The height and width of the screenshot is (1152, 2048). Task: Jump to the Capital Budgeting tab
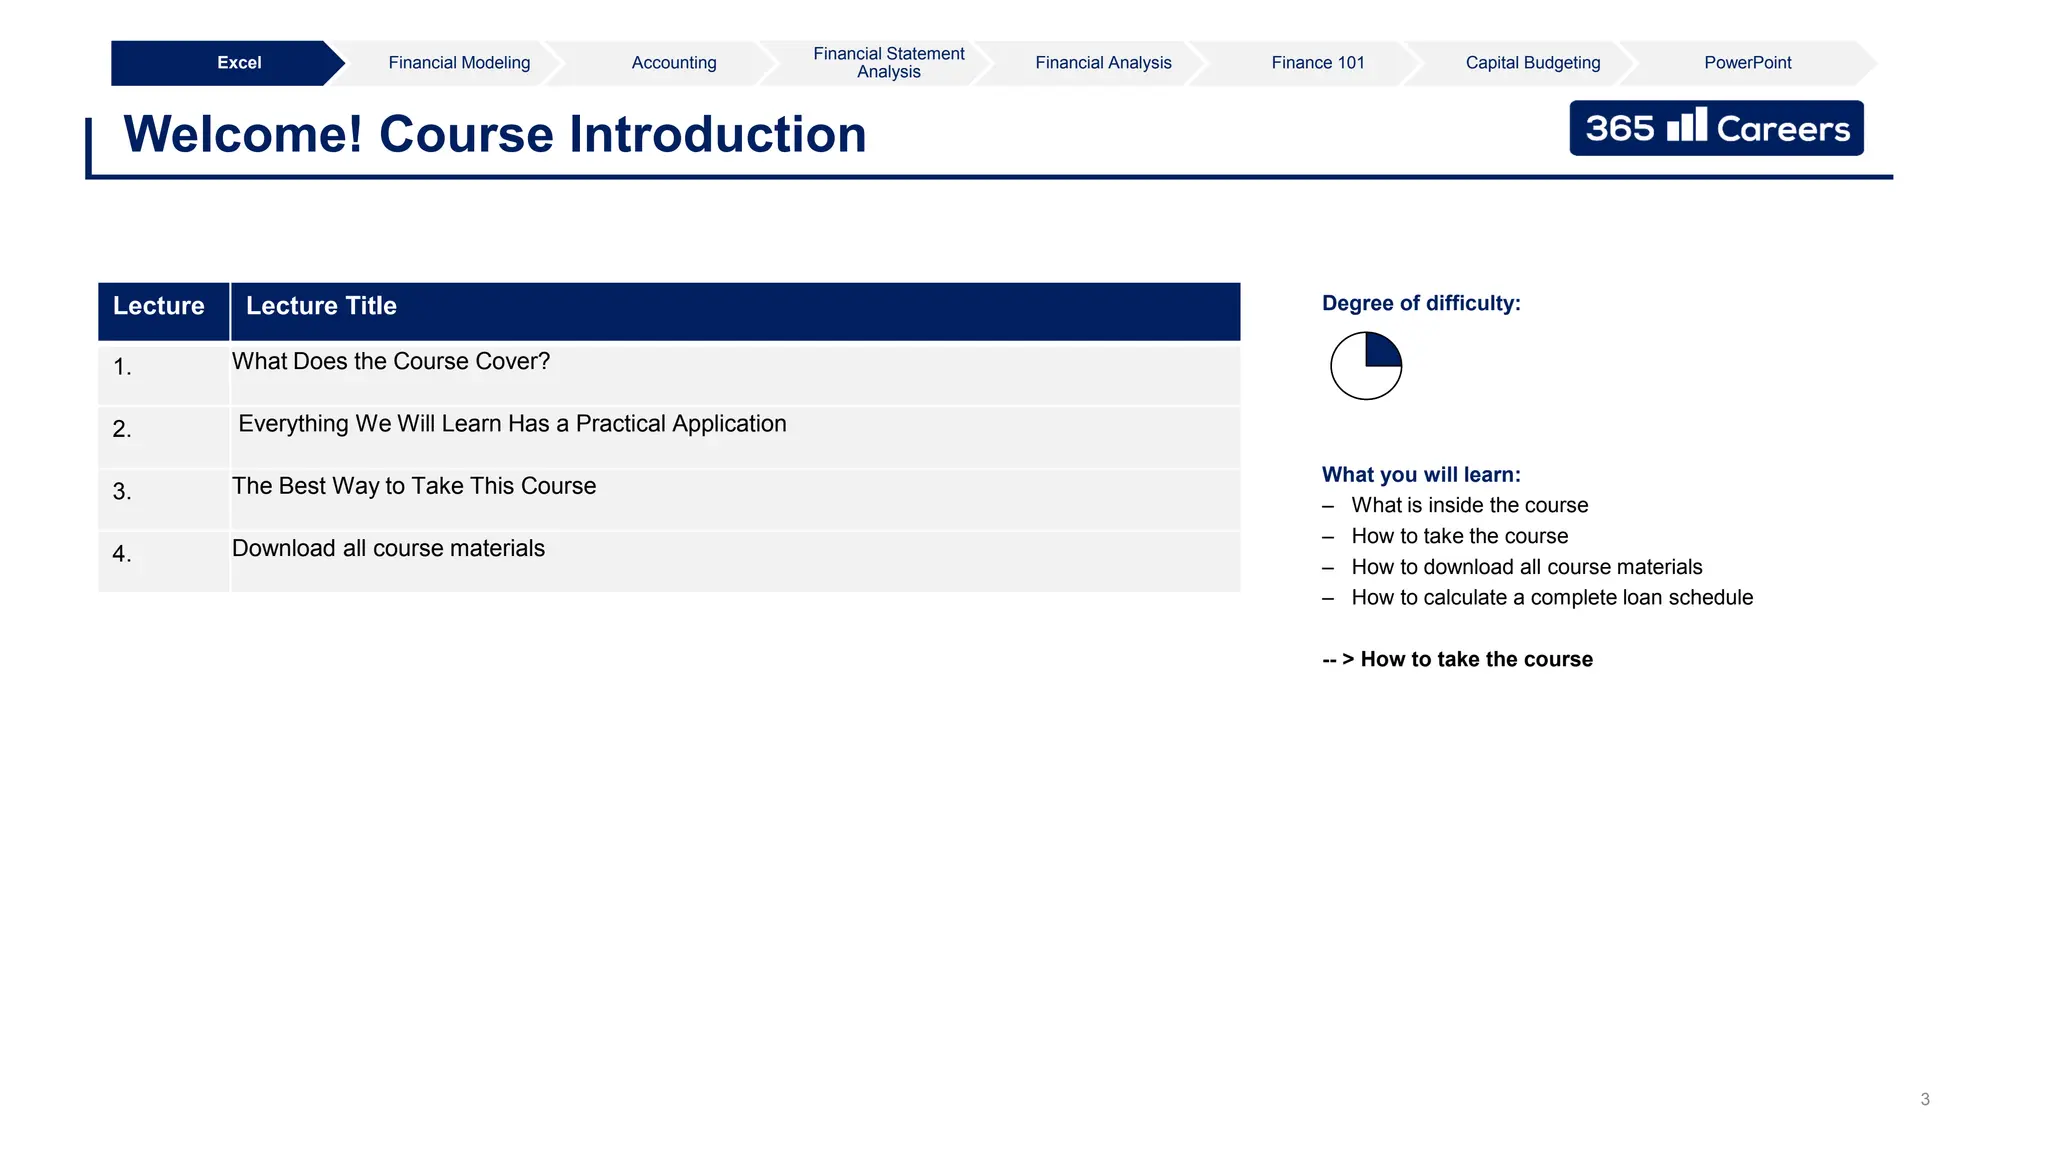(1533, 63)
